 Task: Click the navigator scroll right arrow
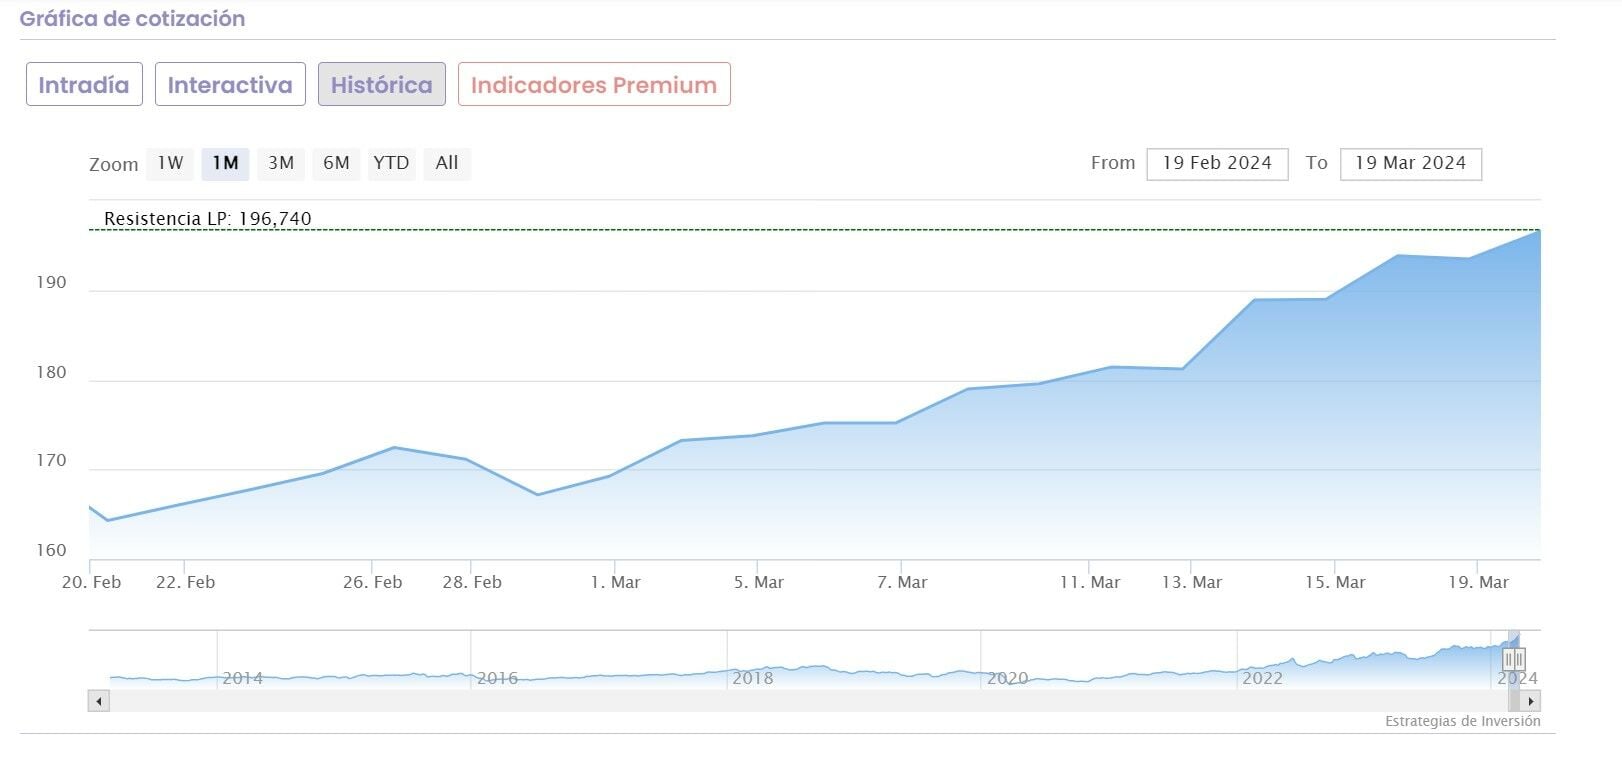click(x=1531, y=702)
